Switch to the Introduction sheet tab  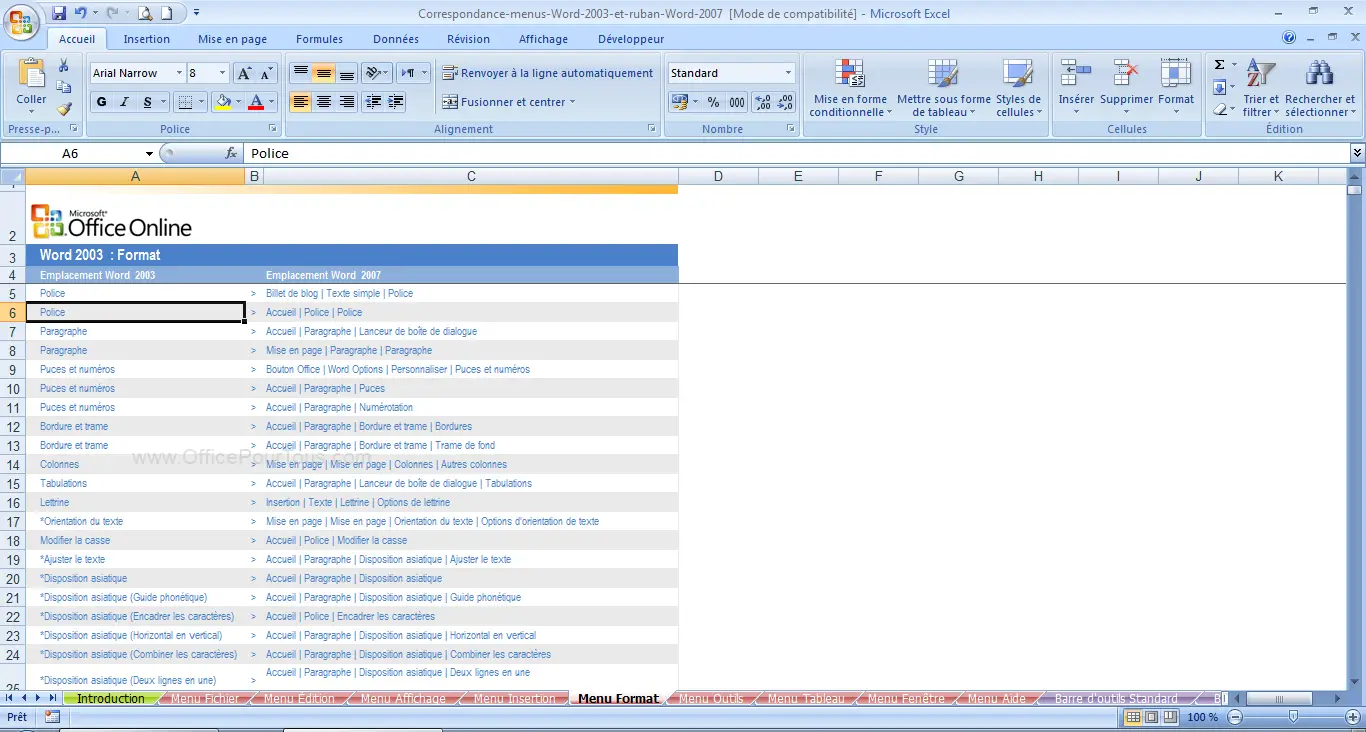pos(111,698)
